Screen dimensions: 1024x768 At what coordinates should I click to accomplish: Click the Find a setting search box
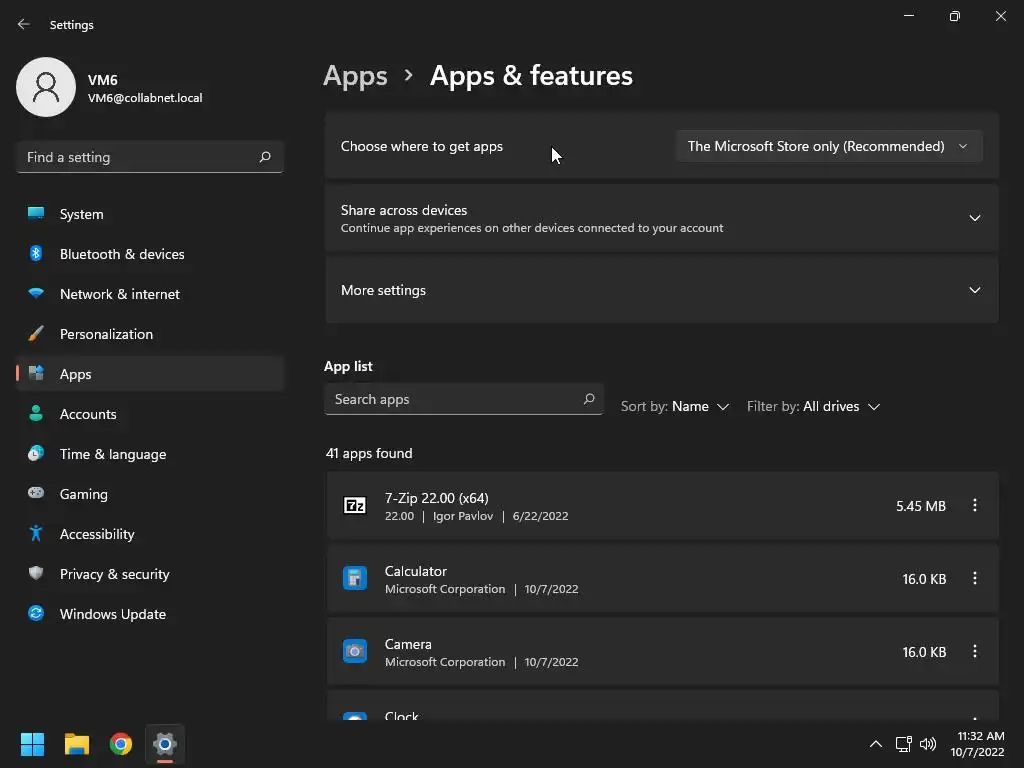coord(138,157)
